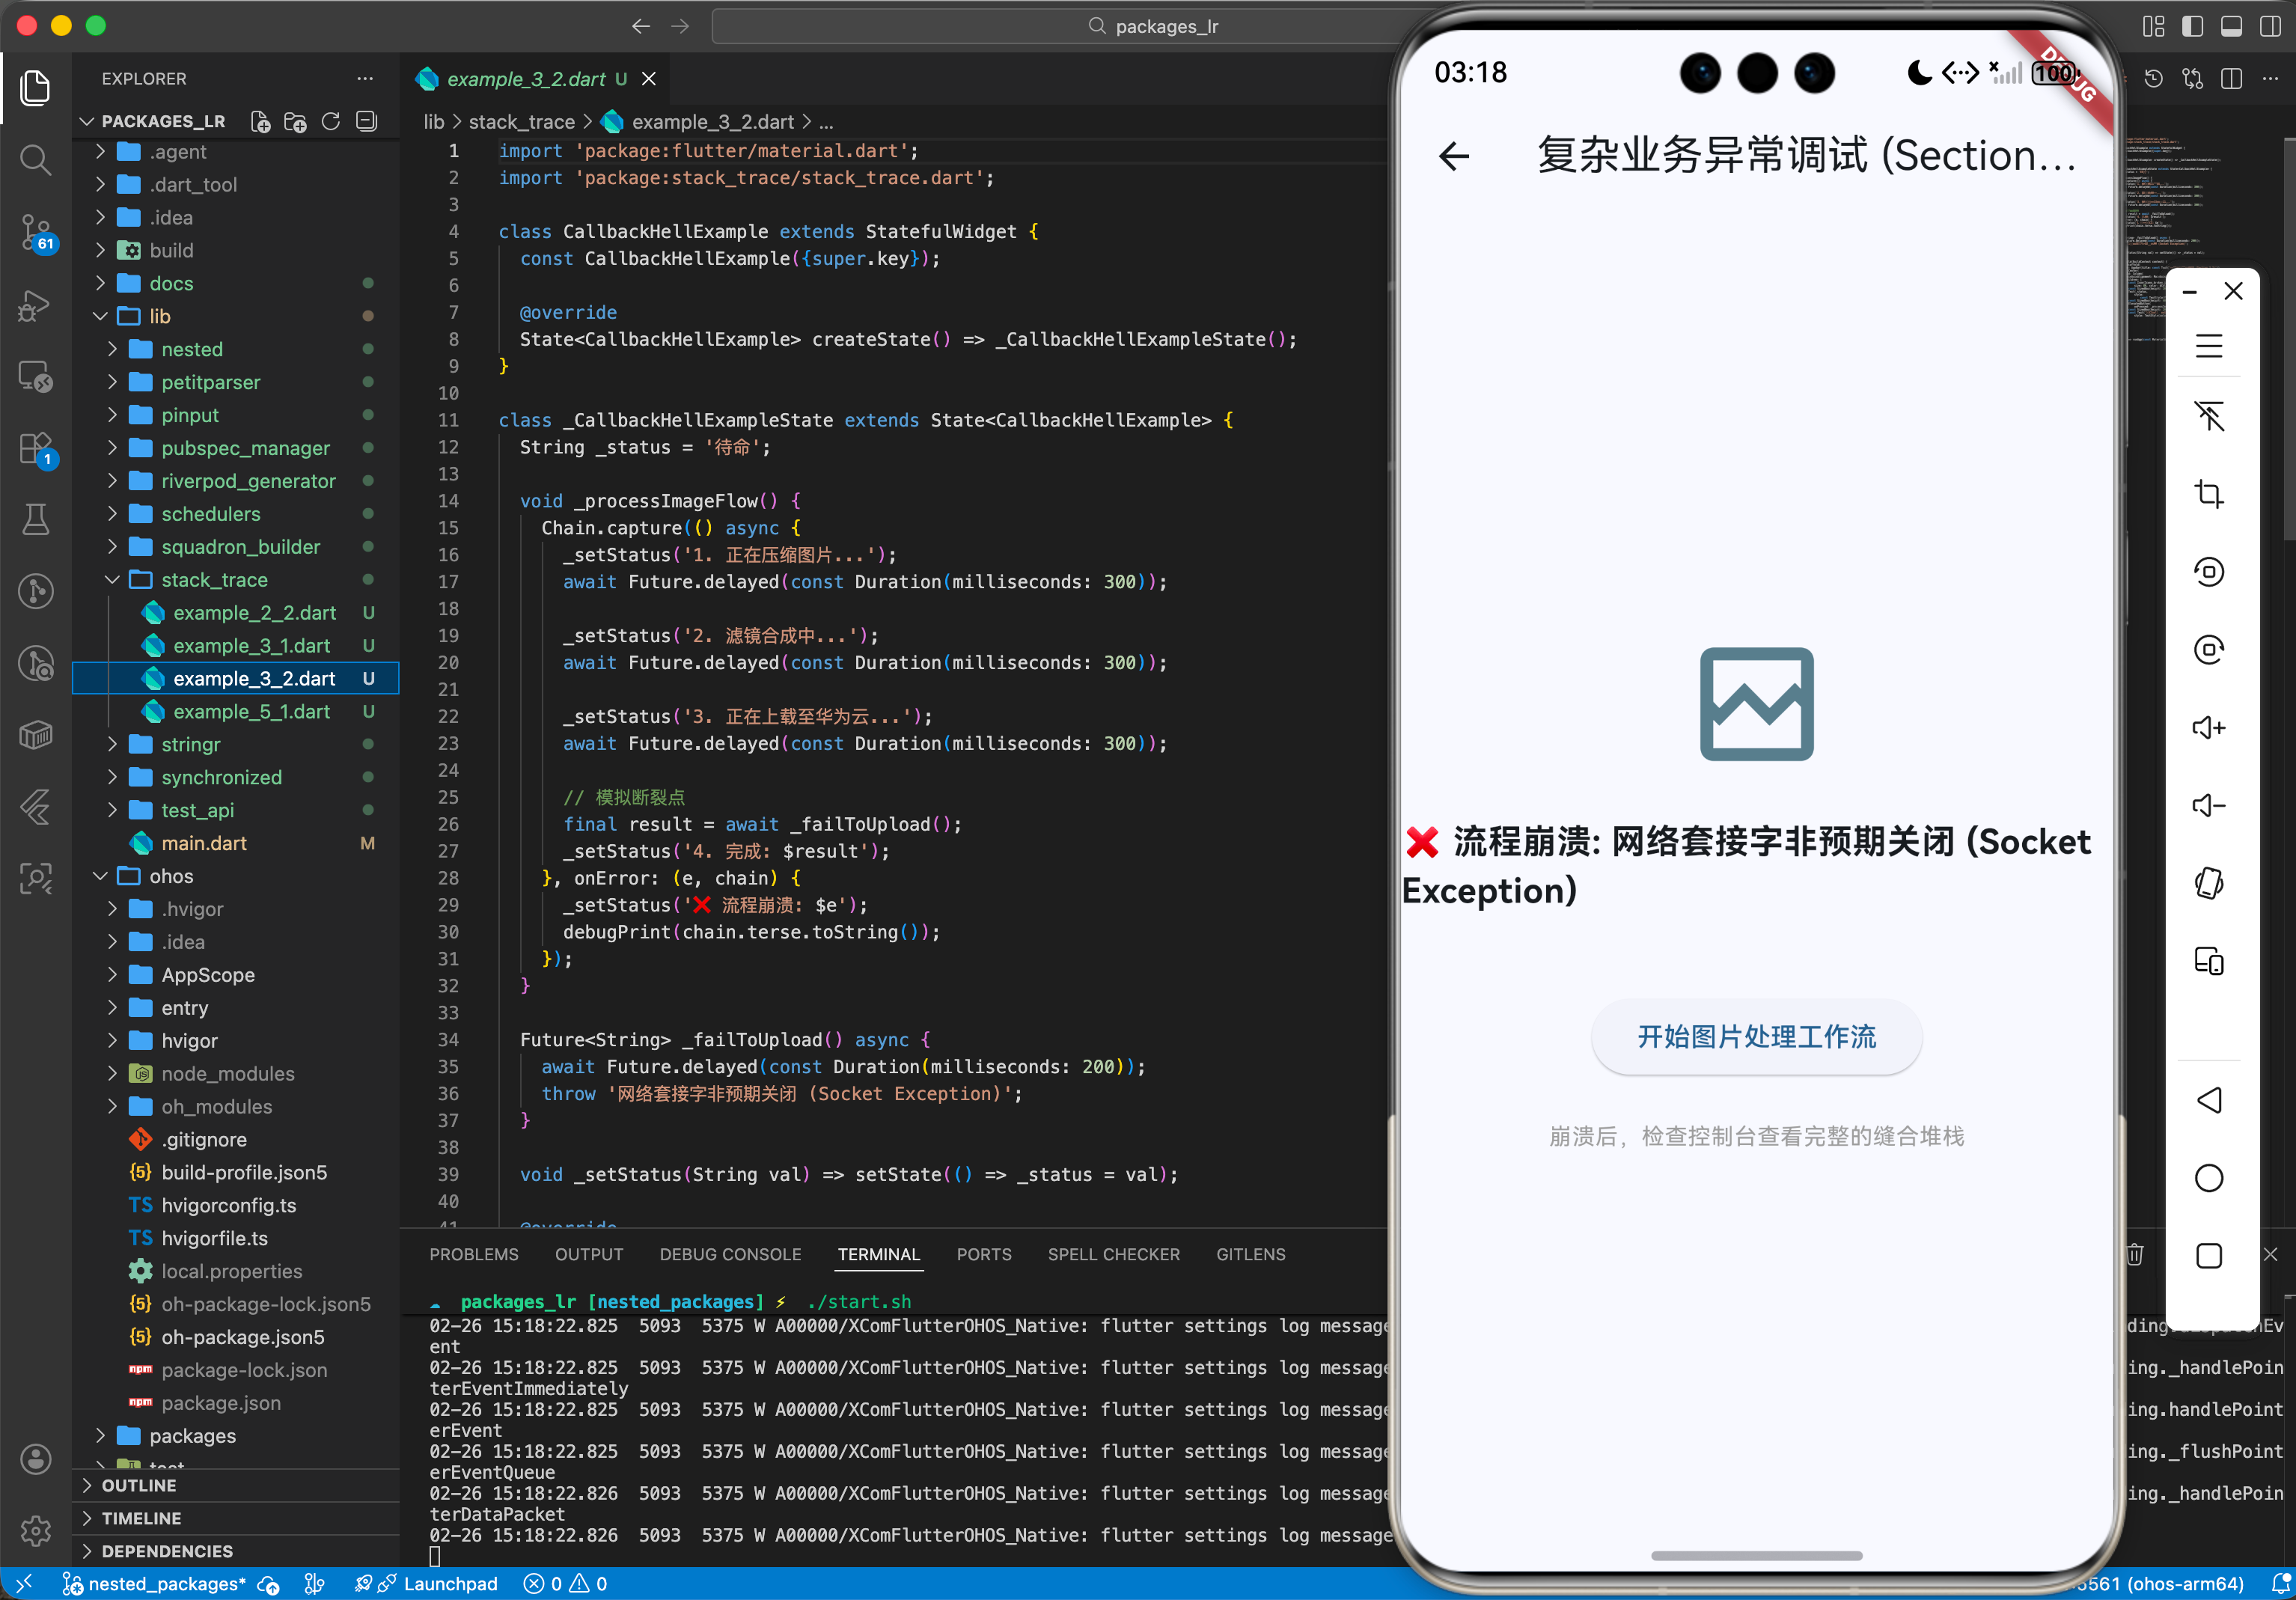Switch to the DEBUG CONSOLE tab
The width and height of the screenshot is (2296, 1600).
pos(730,1254)
